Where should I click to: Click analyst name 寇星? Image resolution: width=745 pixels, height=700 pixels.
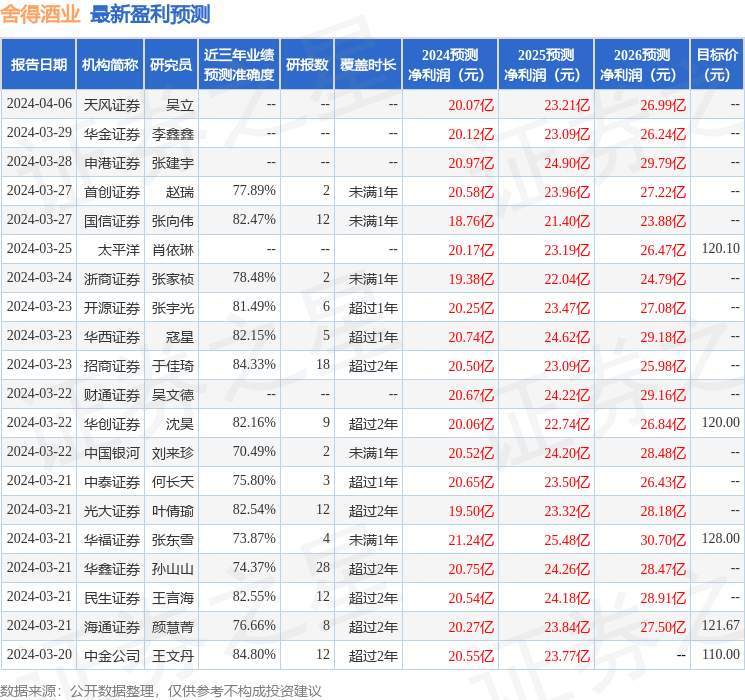pos(180,337)
